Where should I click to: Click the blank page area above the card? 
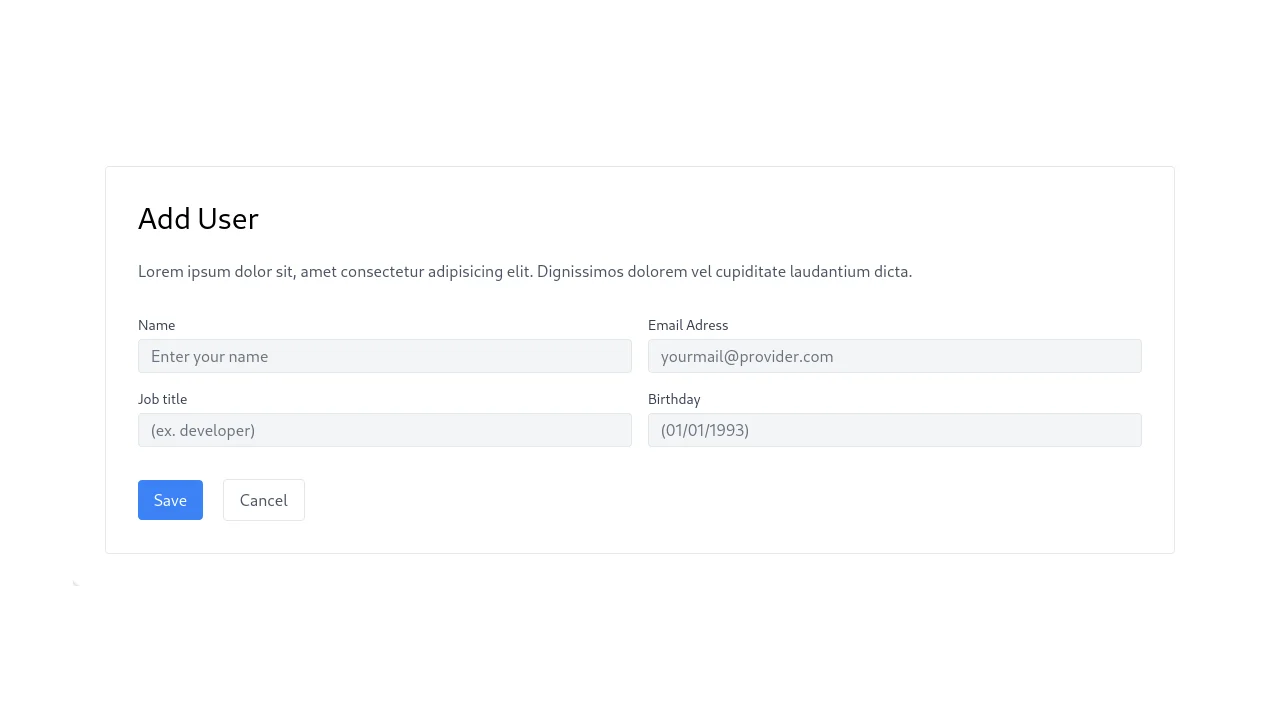click(640, 80)
